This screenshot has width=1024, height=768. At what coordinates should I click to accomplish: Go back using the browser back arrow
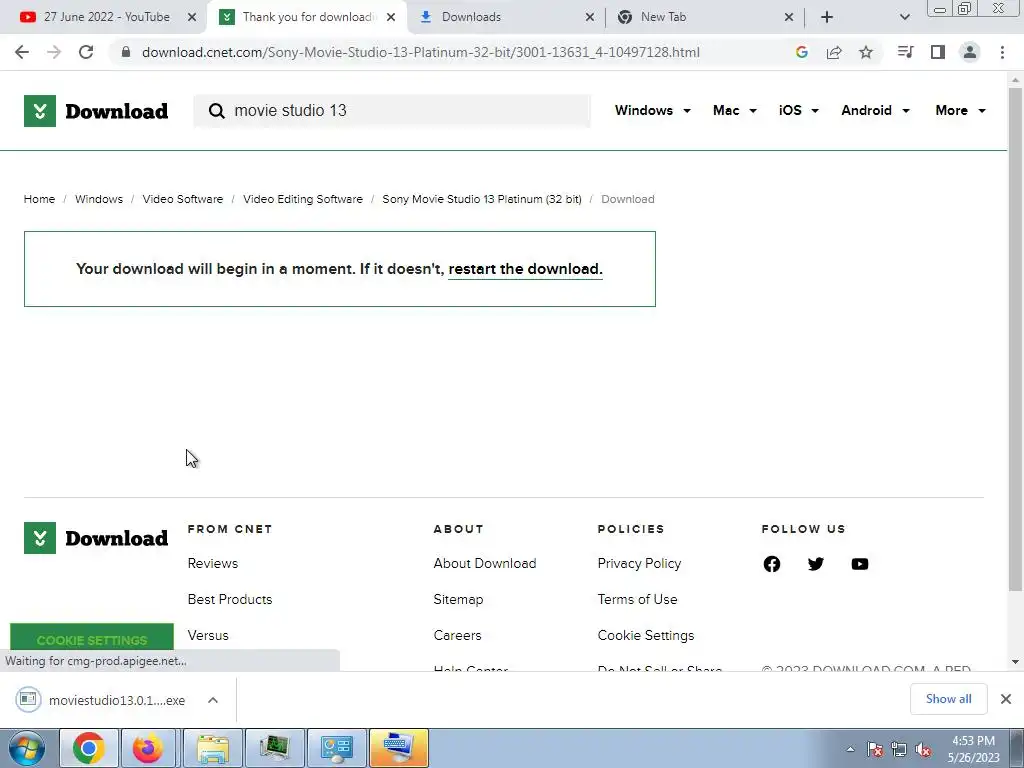point(22,52)
